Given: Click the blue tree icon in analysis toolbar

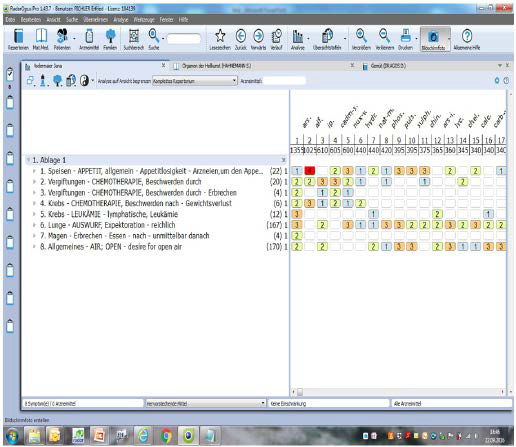Looking at the screenshot, I should tap(57, 81).
